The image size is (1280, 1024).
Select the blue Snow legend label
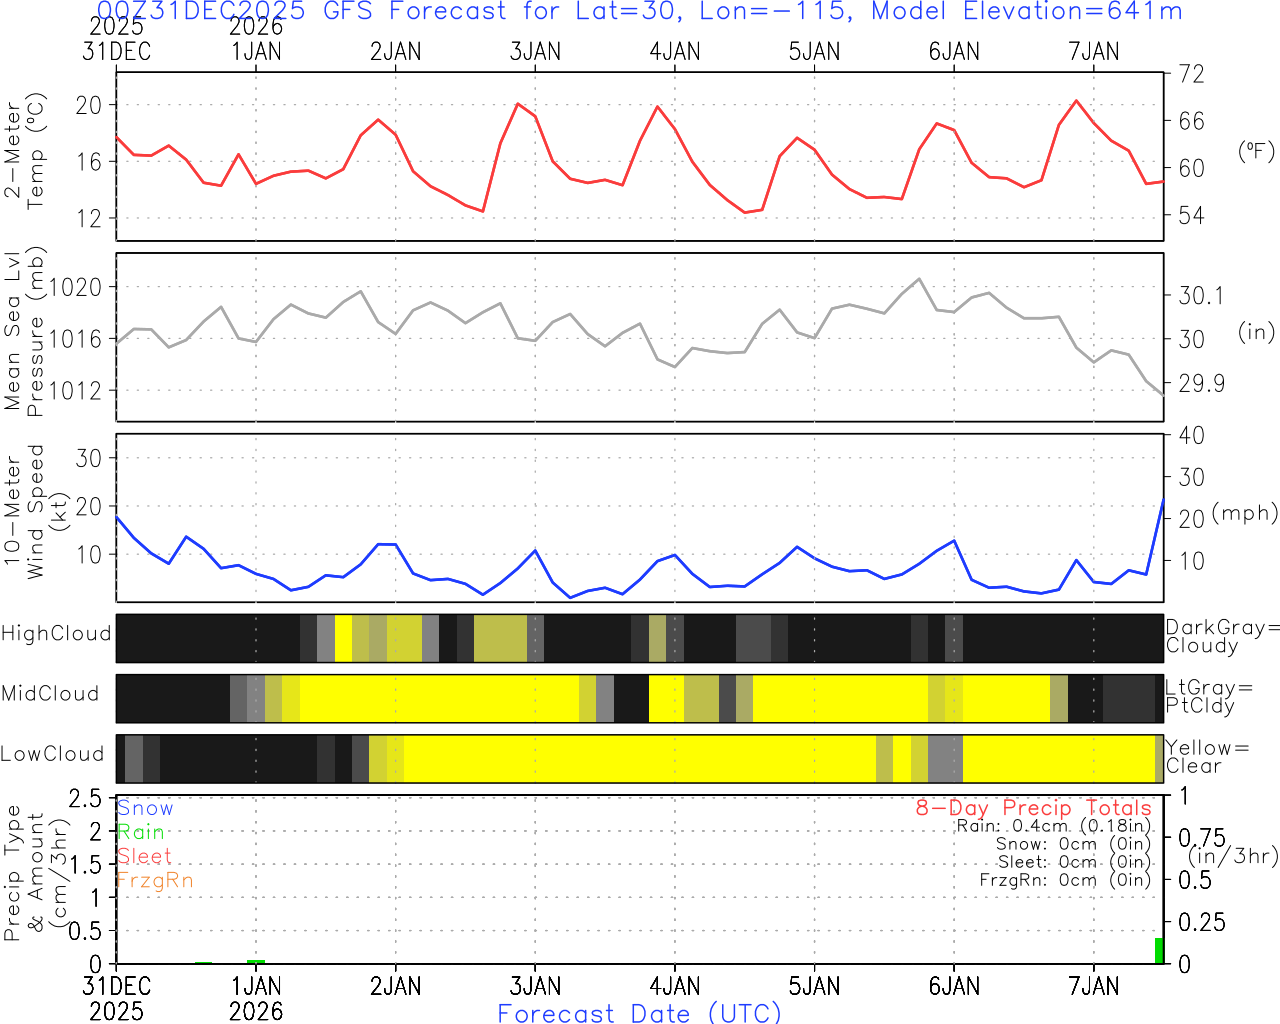pos(145,808)
